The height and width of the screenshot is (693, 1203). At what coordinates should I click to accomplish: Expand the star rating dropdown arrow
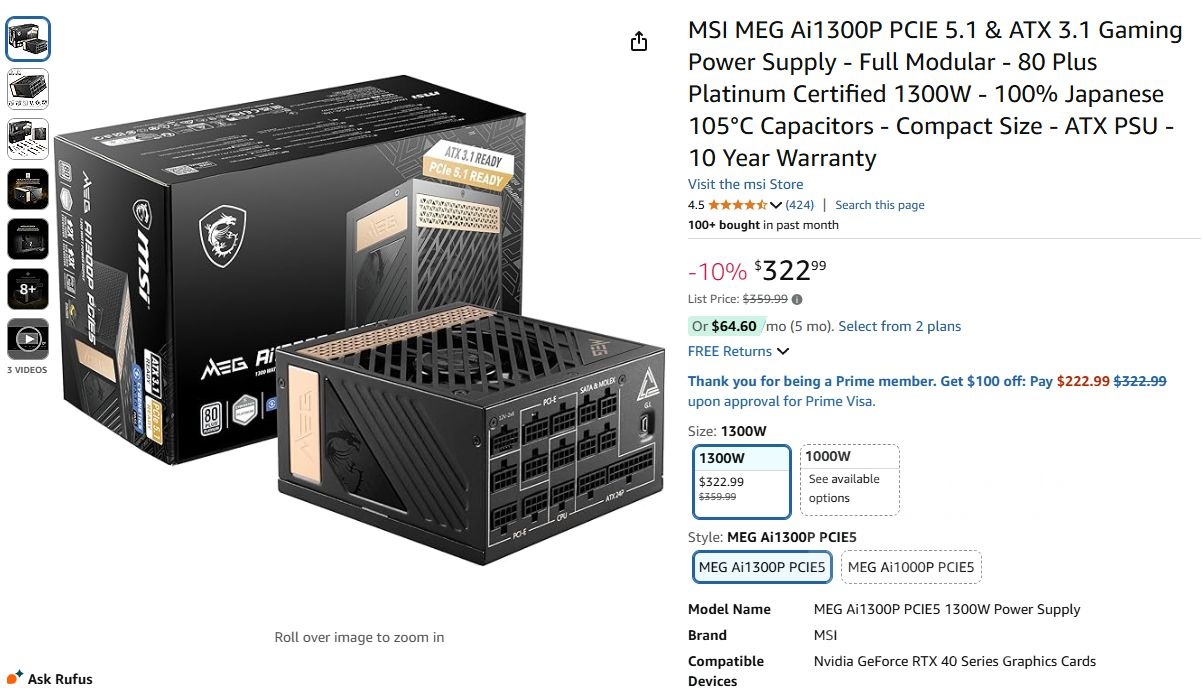[776, 205]
